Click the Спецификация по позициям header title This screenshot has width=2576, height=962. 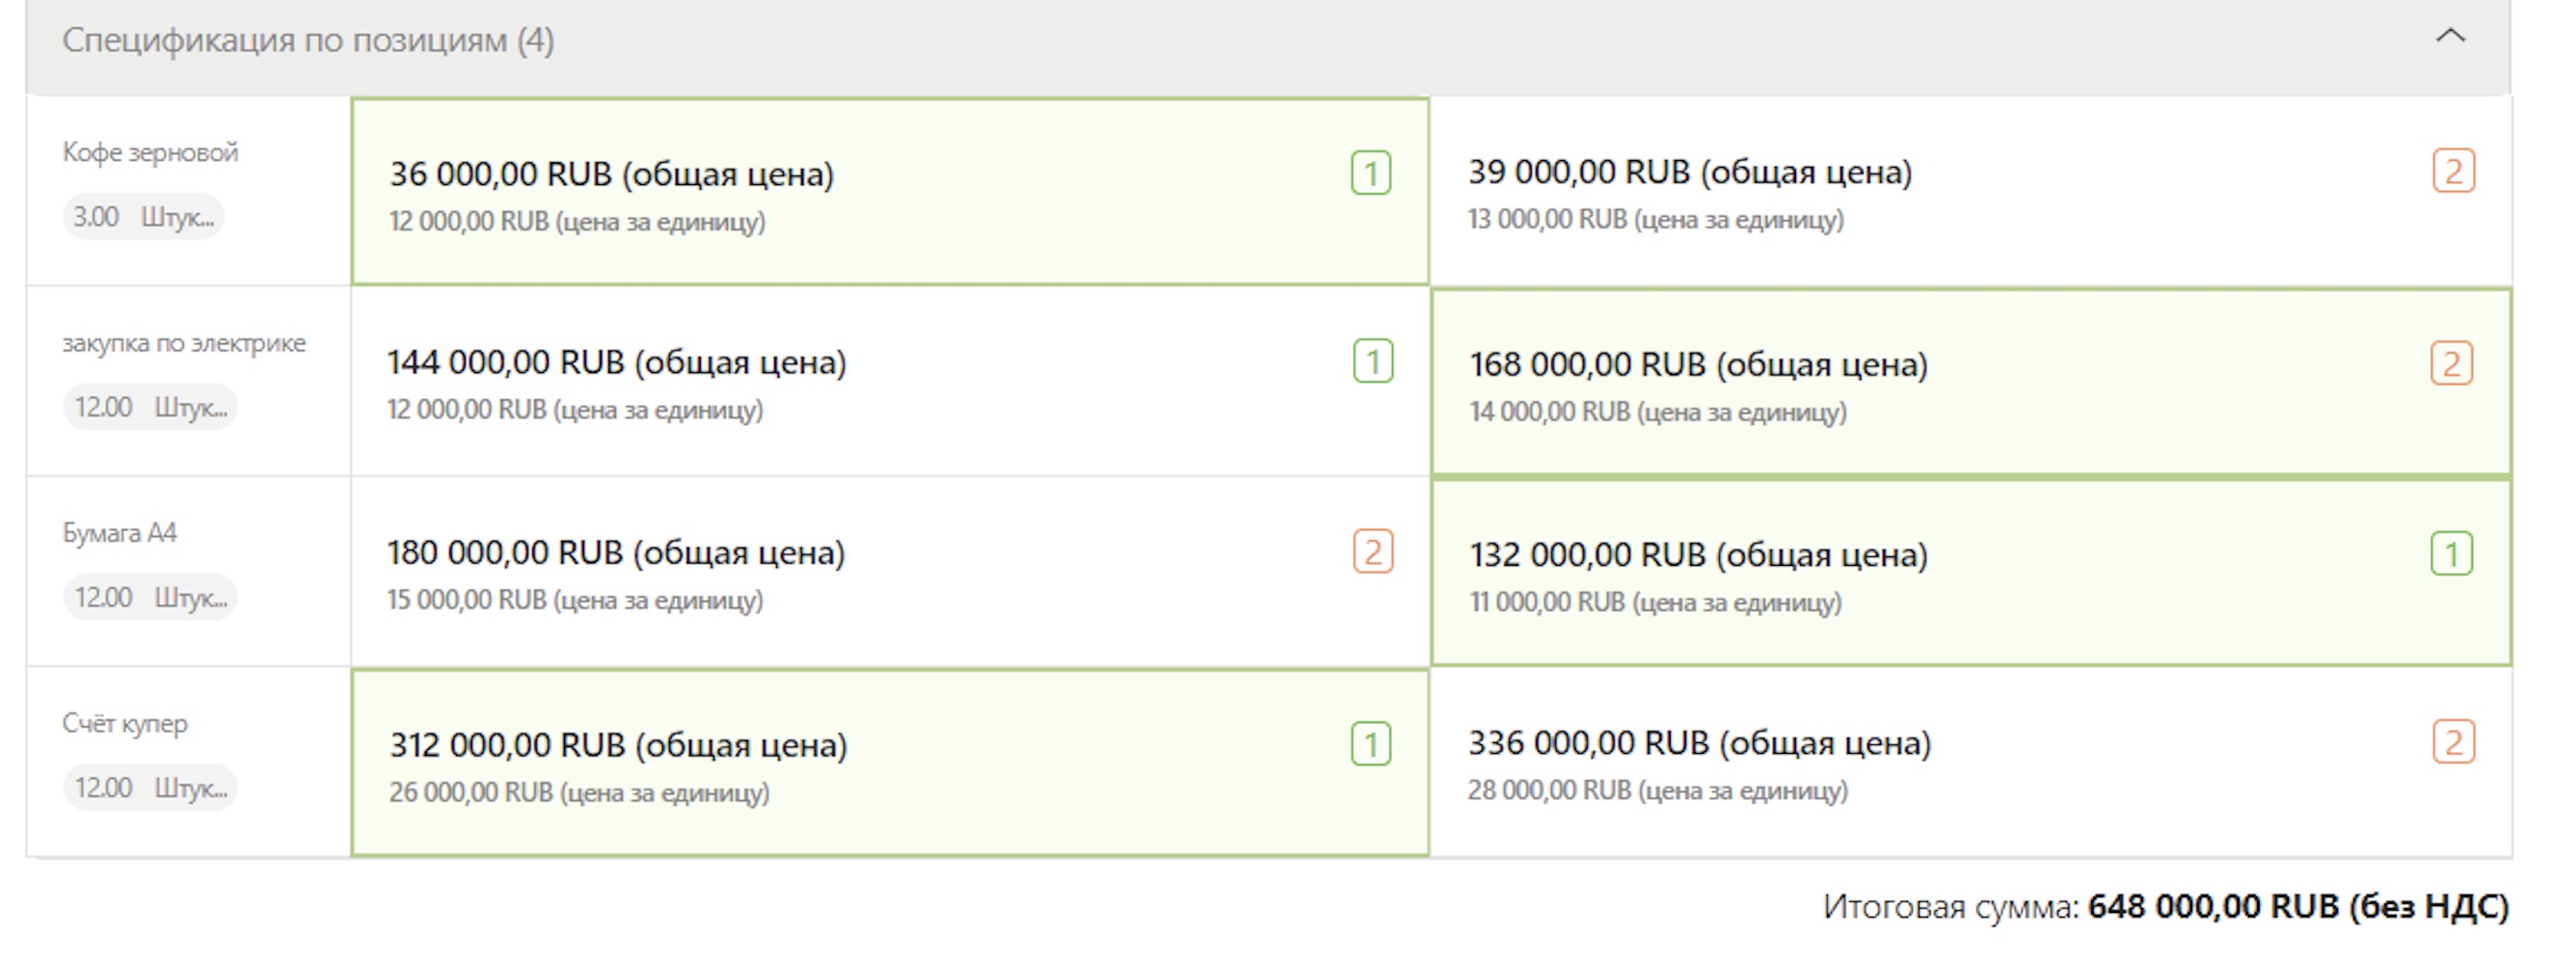coord(308,40)
